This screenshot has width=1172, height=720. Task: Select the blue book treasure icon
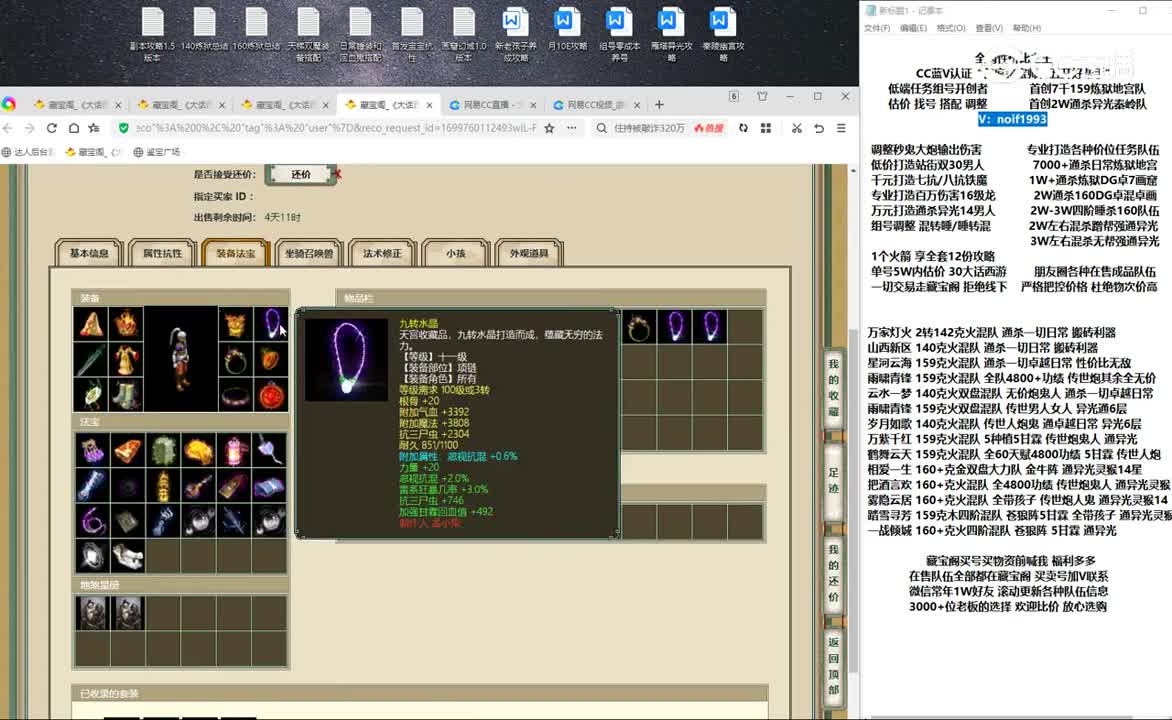[x=268, y=485]
